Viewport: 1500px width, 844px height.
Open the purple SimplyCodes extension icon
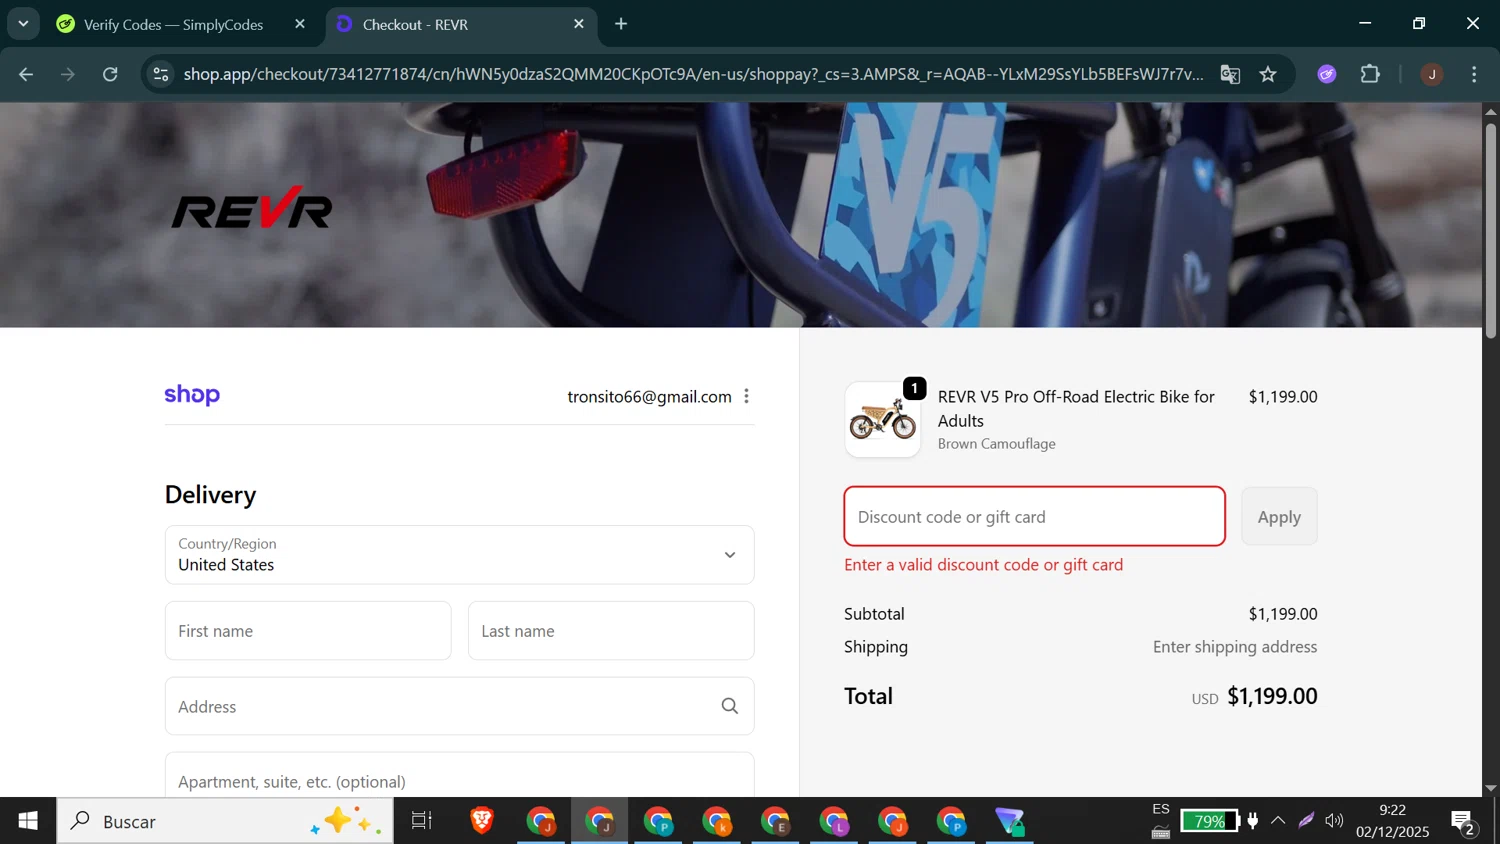(1327, 74)
